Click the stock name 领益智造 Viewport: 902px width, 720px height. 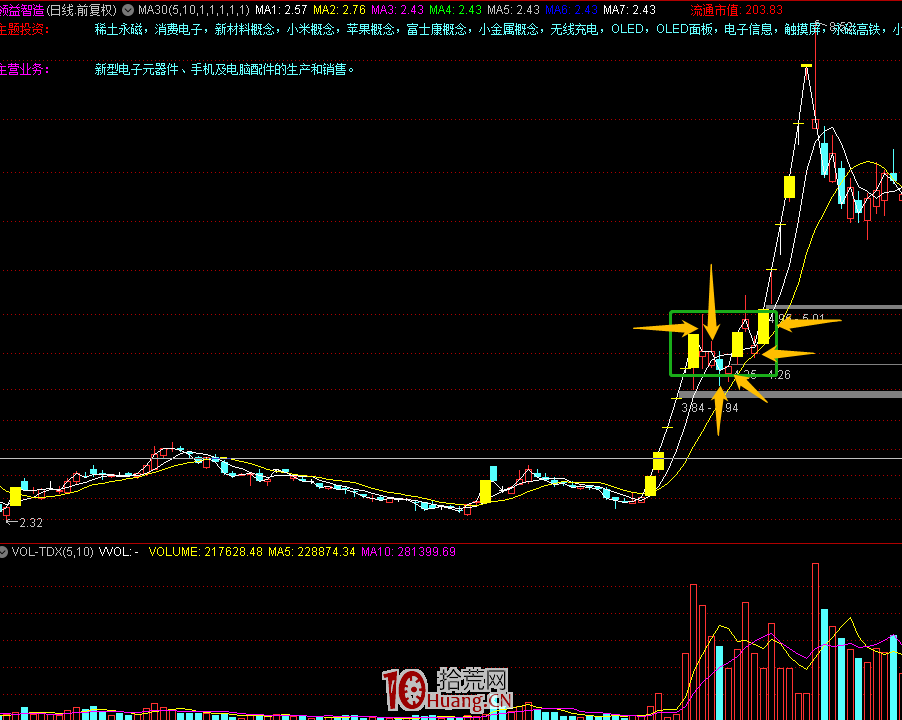point(22,10)
